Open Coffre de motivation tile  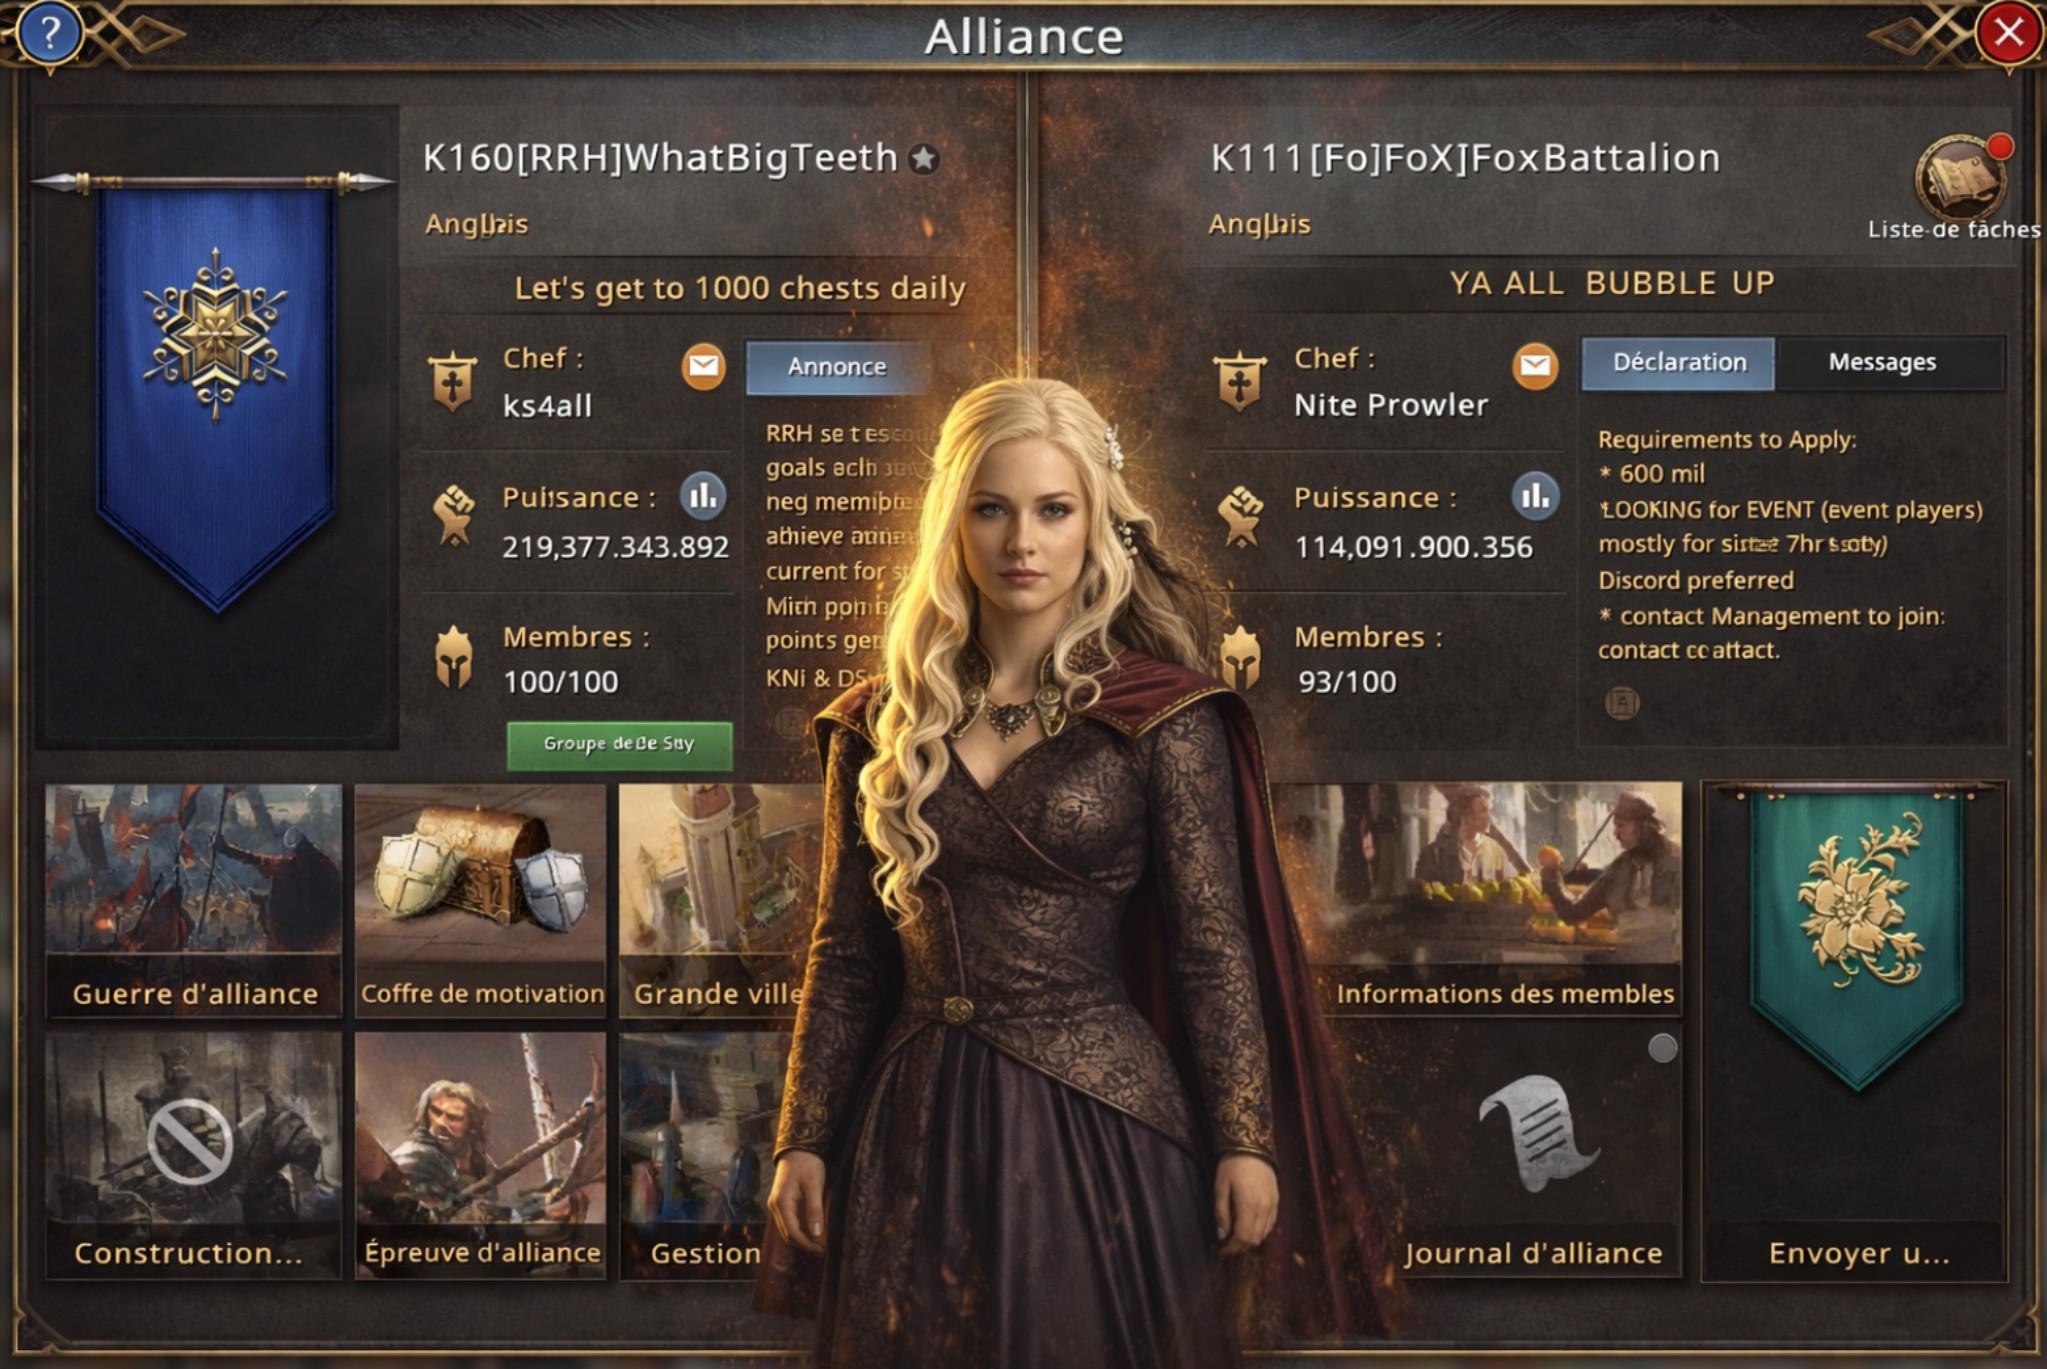click(x=481, y=900)
